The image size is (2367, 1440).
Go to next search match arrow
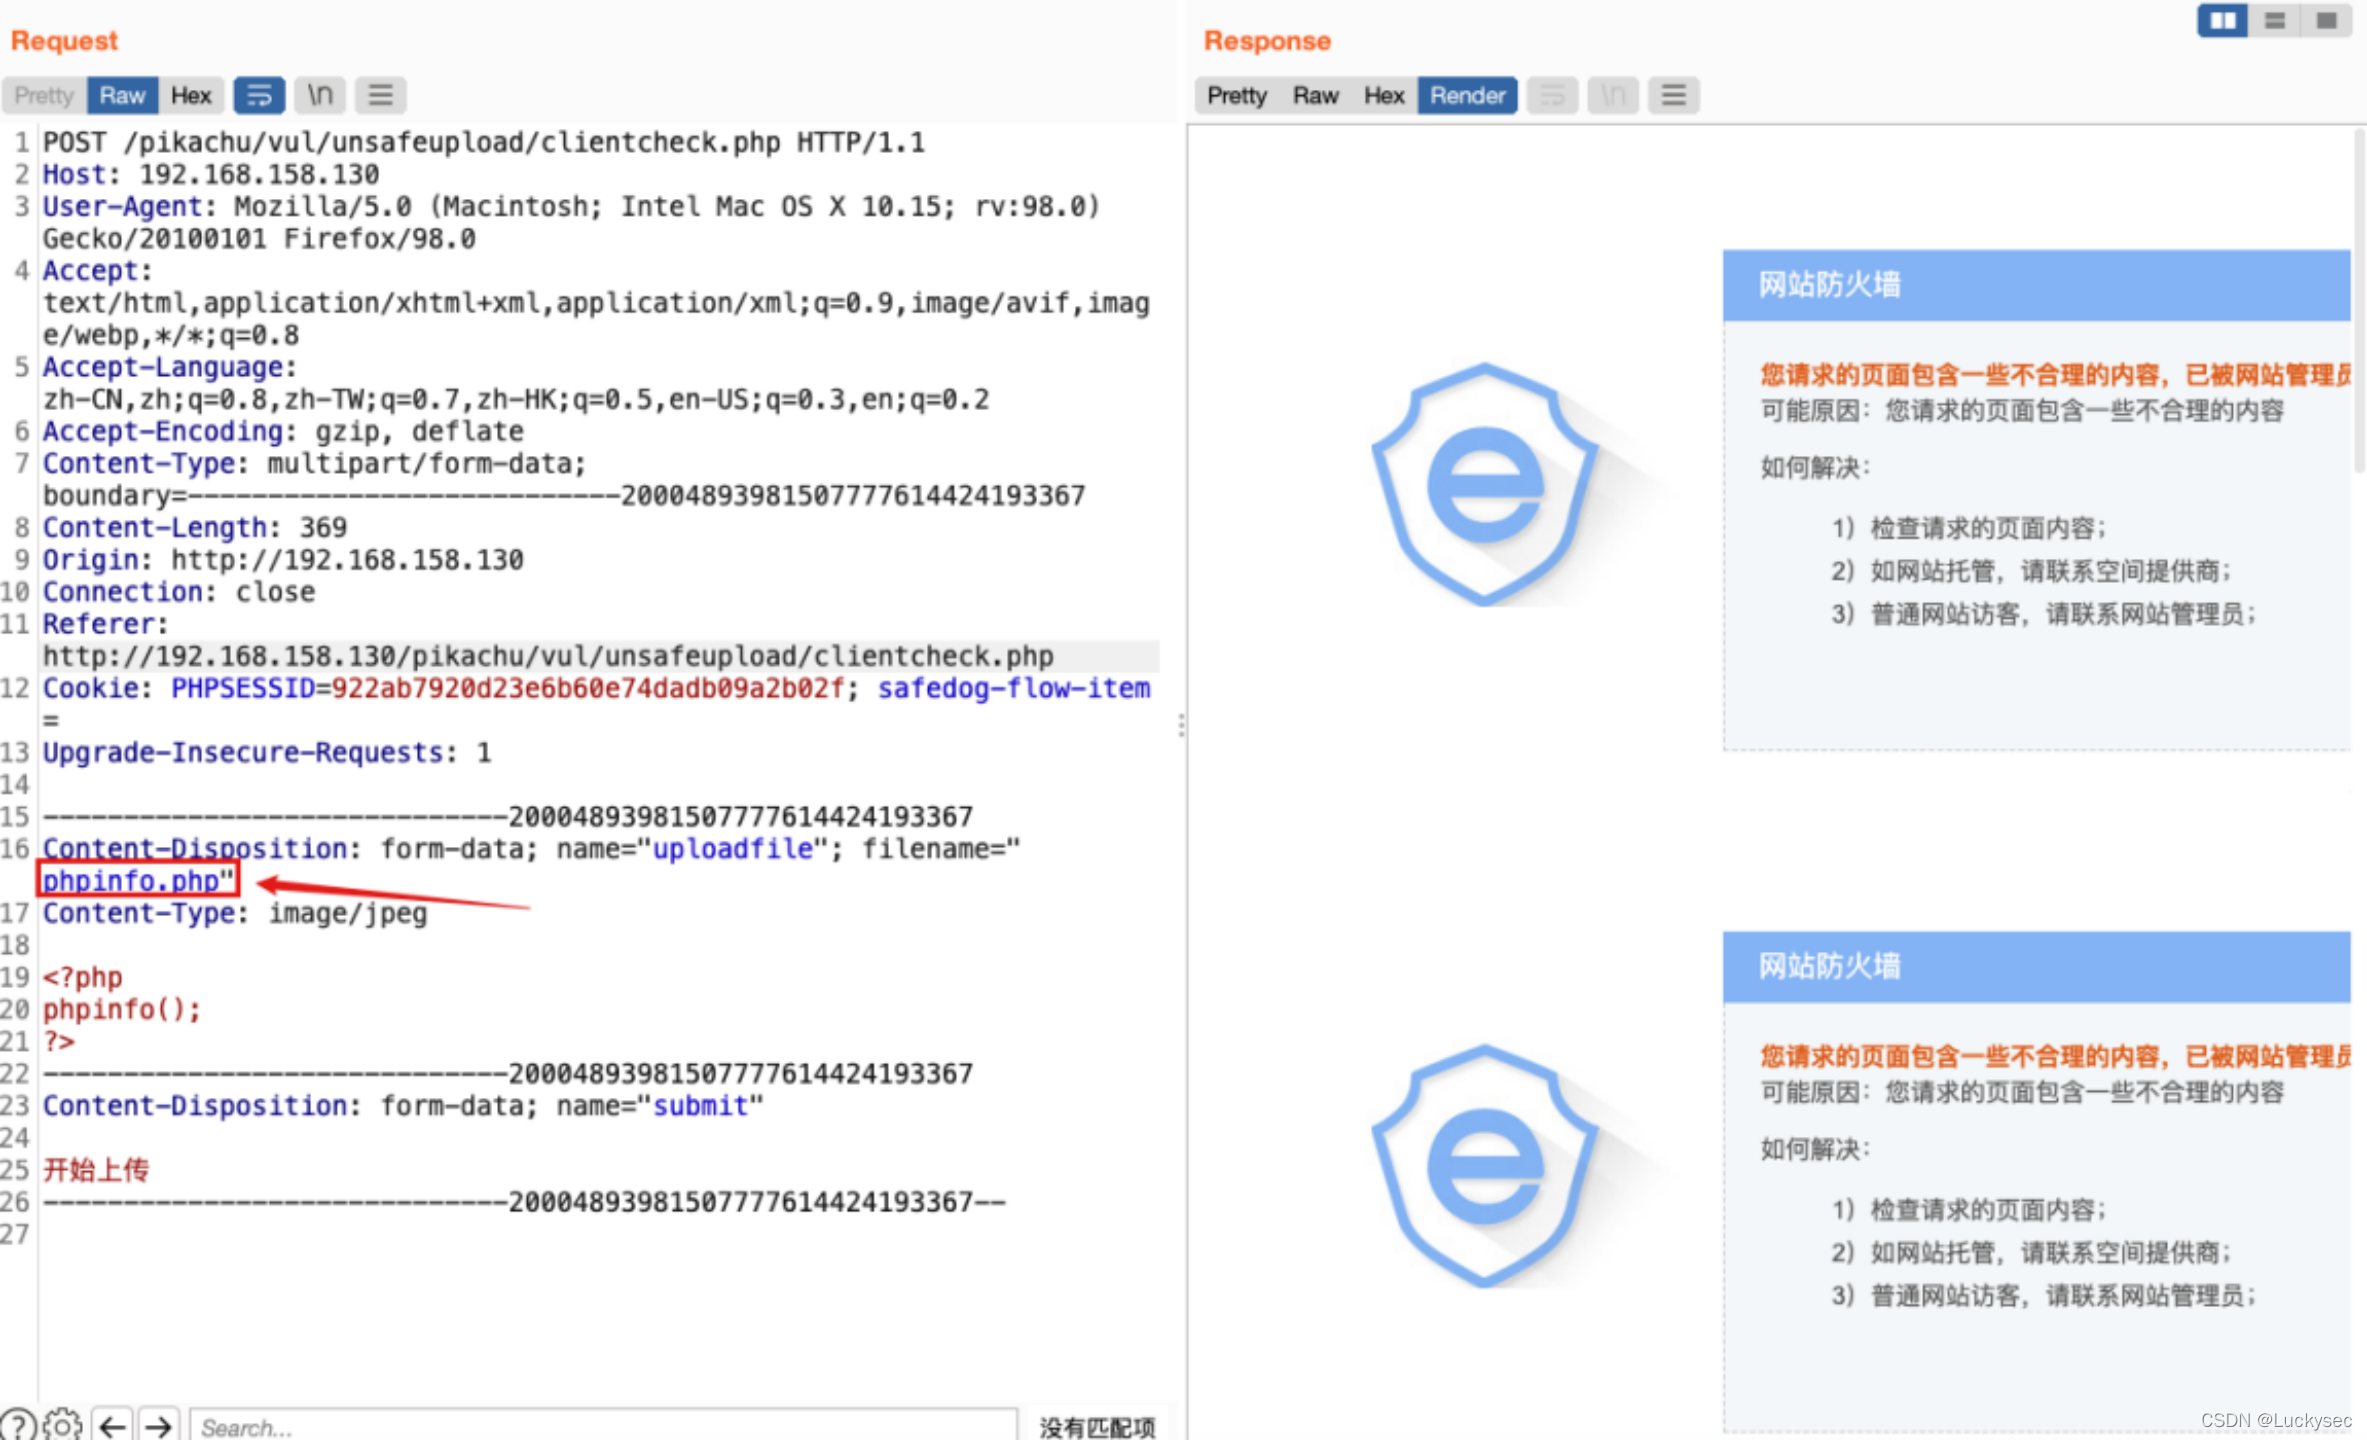158,1425
